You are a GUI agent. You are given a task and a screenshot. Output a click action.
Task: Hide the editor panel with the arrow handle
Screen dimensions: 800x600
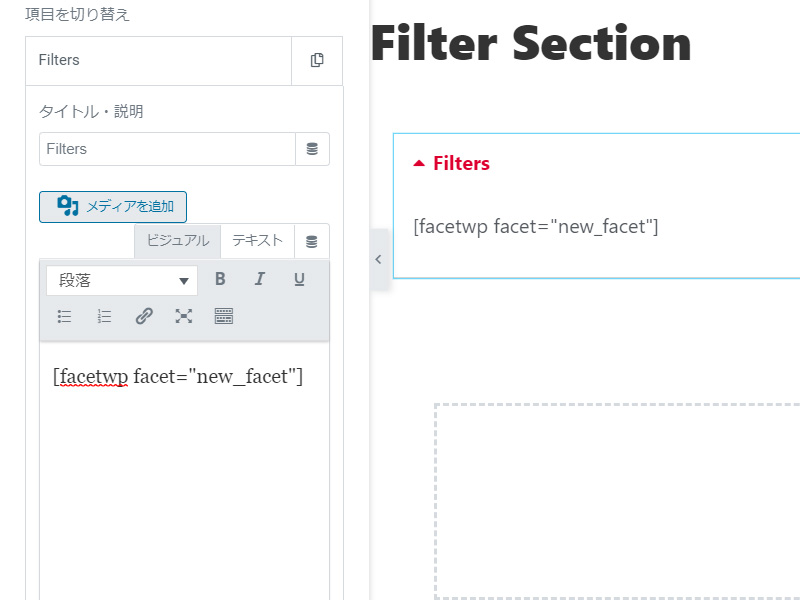click(378, 259)
